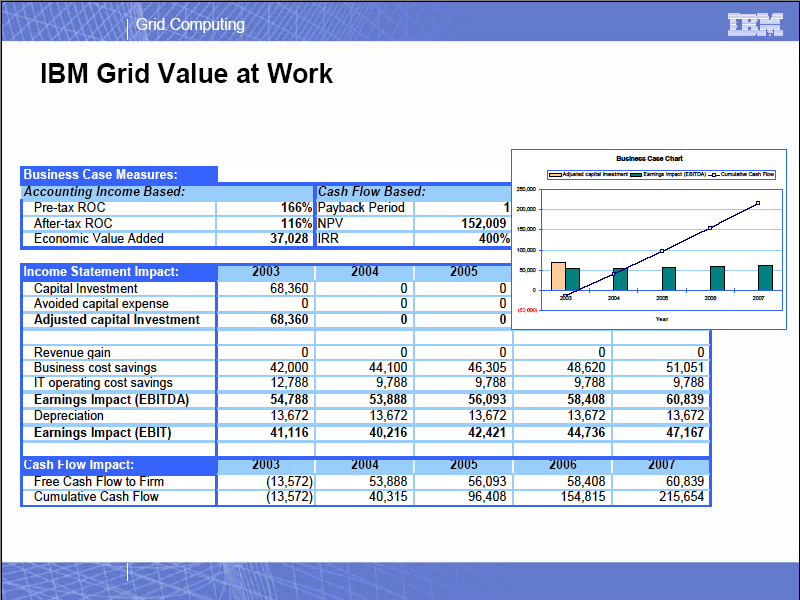
Task: Click the Cumulative Cash Flow value 215,654
Action: [682, 497]
